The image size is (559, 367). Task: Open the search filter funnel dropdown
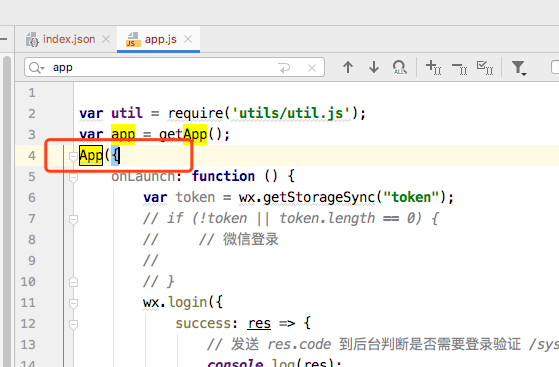[x=519, y=67]
